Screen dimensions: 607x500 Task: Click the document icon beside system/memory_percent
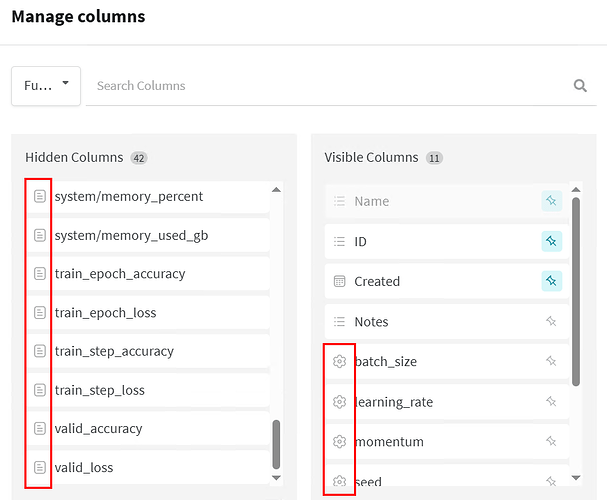pos(40,197)
